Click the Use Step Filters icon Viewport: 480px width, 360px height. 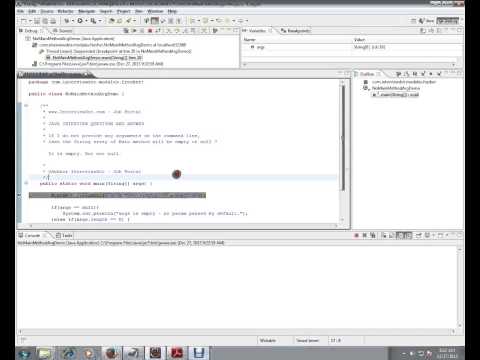[204, 31]
